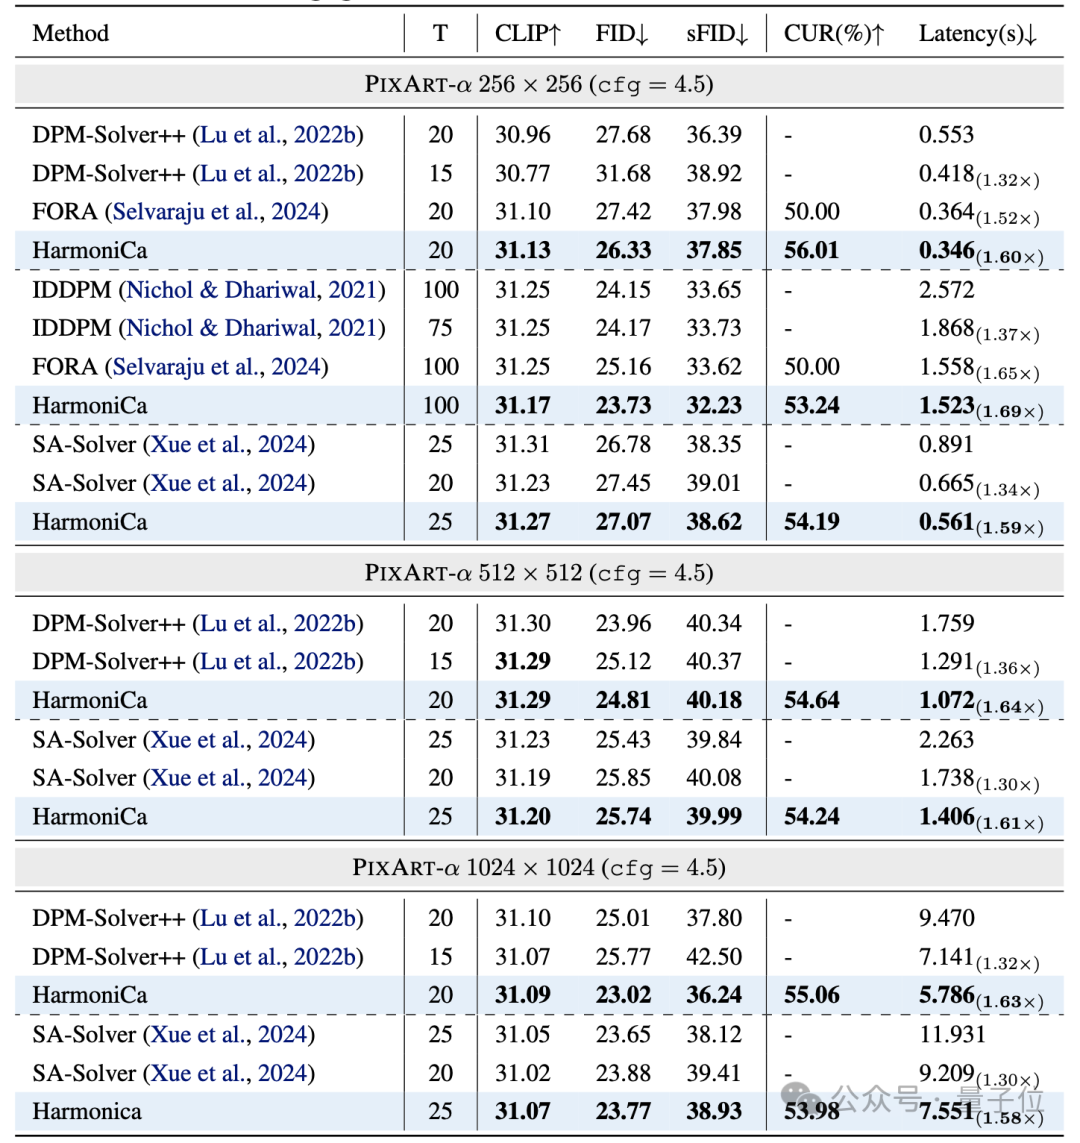Select the PixArt-α 1024 × 1024 section heading
This screenshot has height=1143, width=1080.
(539, 867)
